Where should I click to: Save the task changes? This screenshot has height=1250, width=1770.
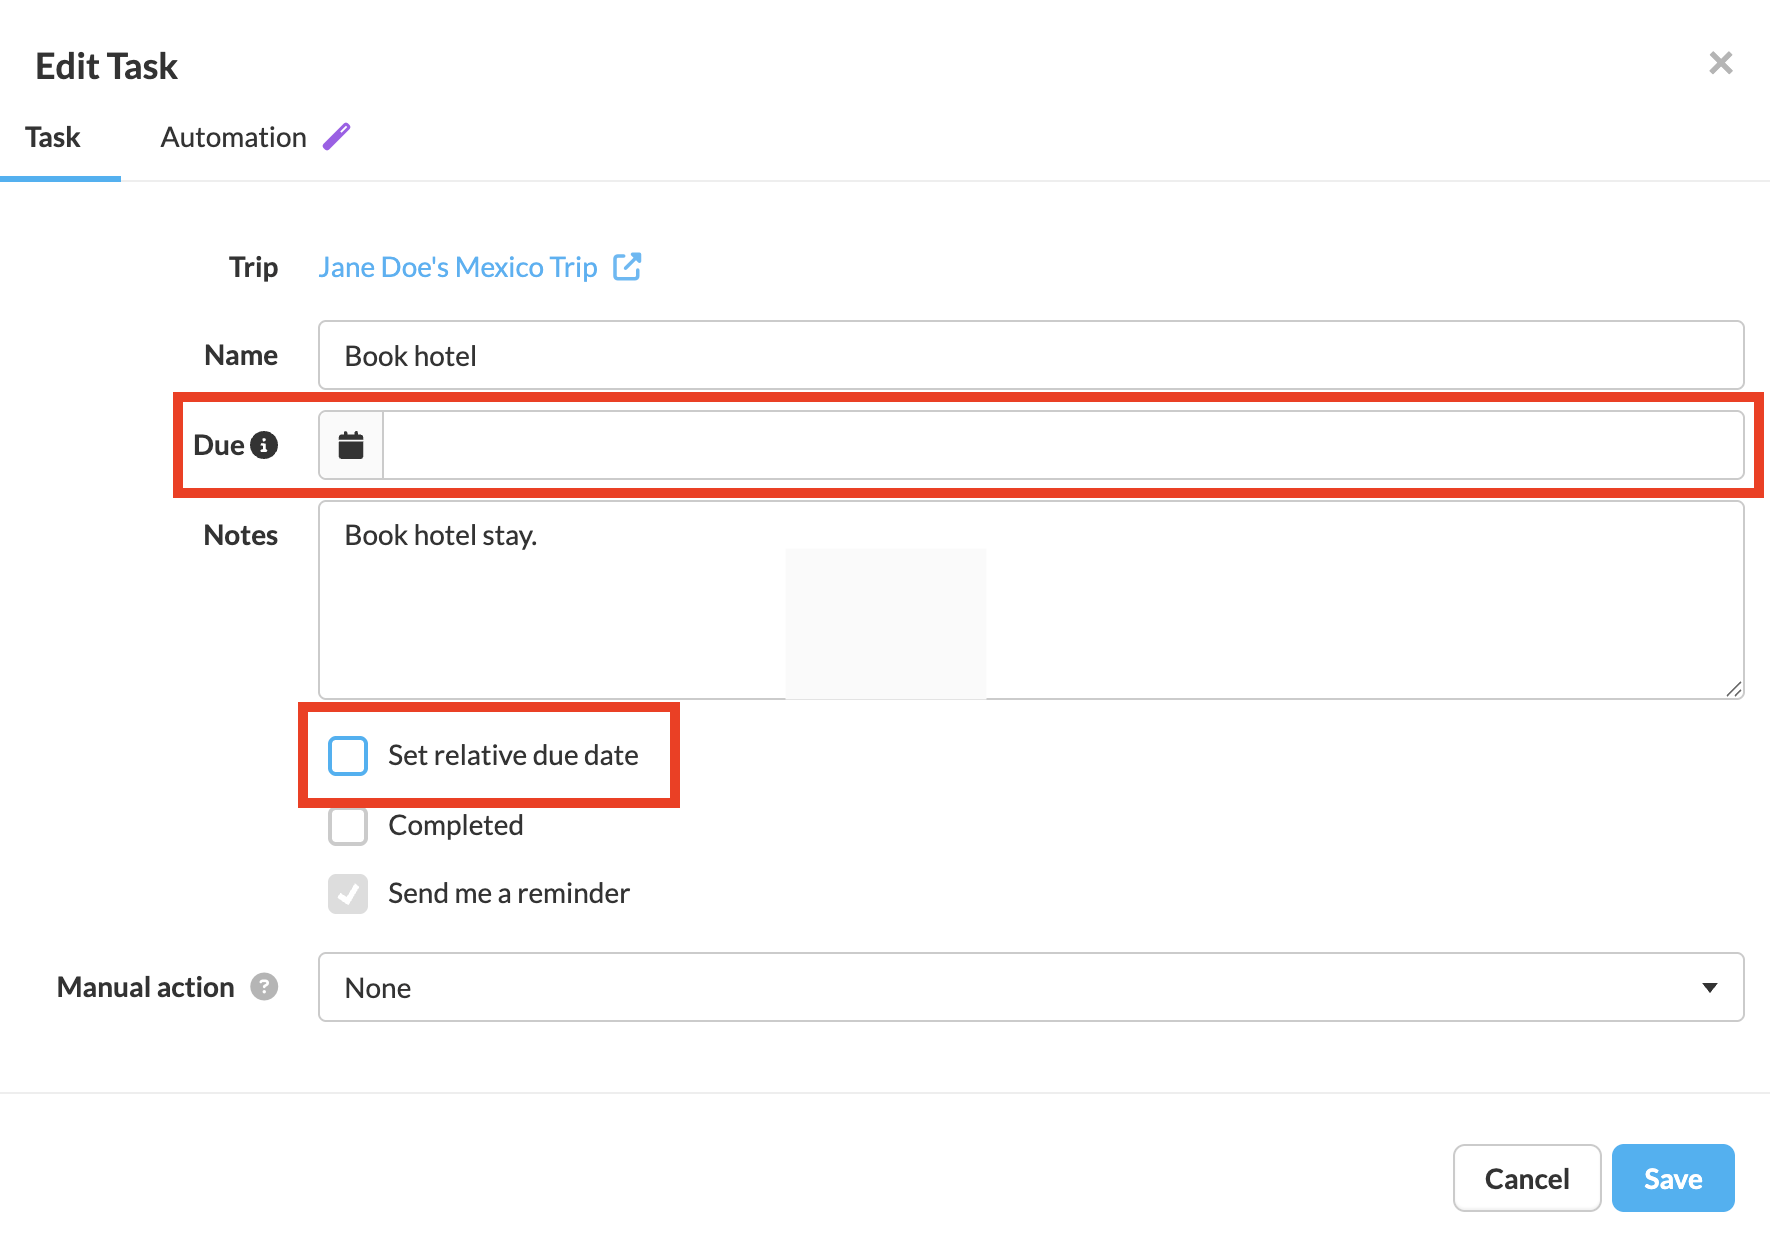coord(1672,1178)
